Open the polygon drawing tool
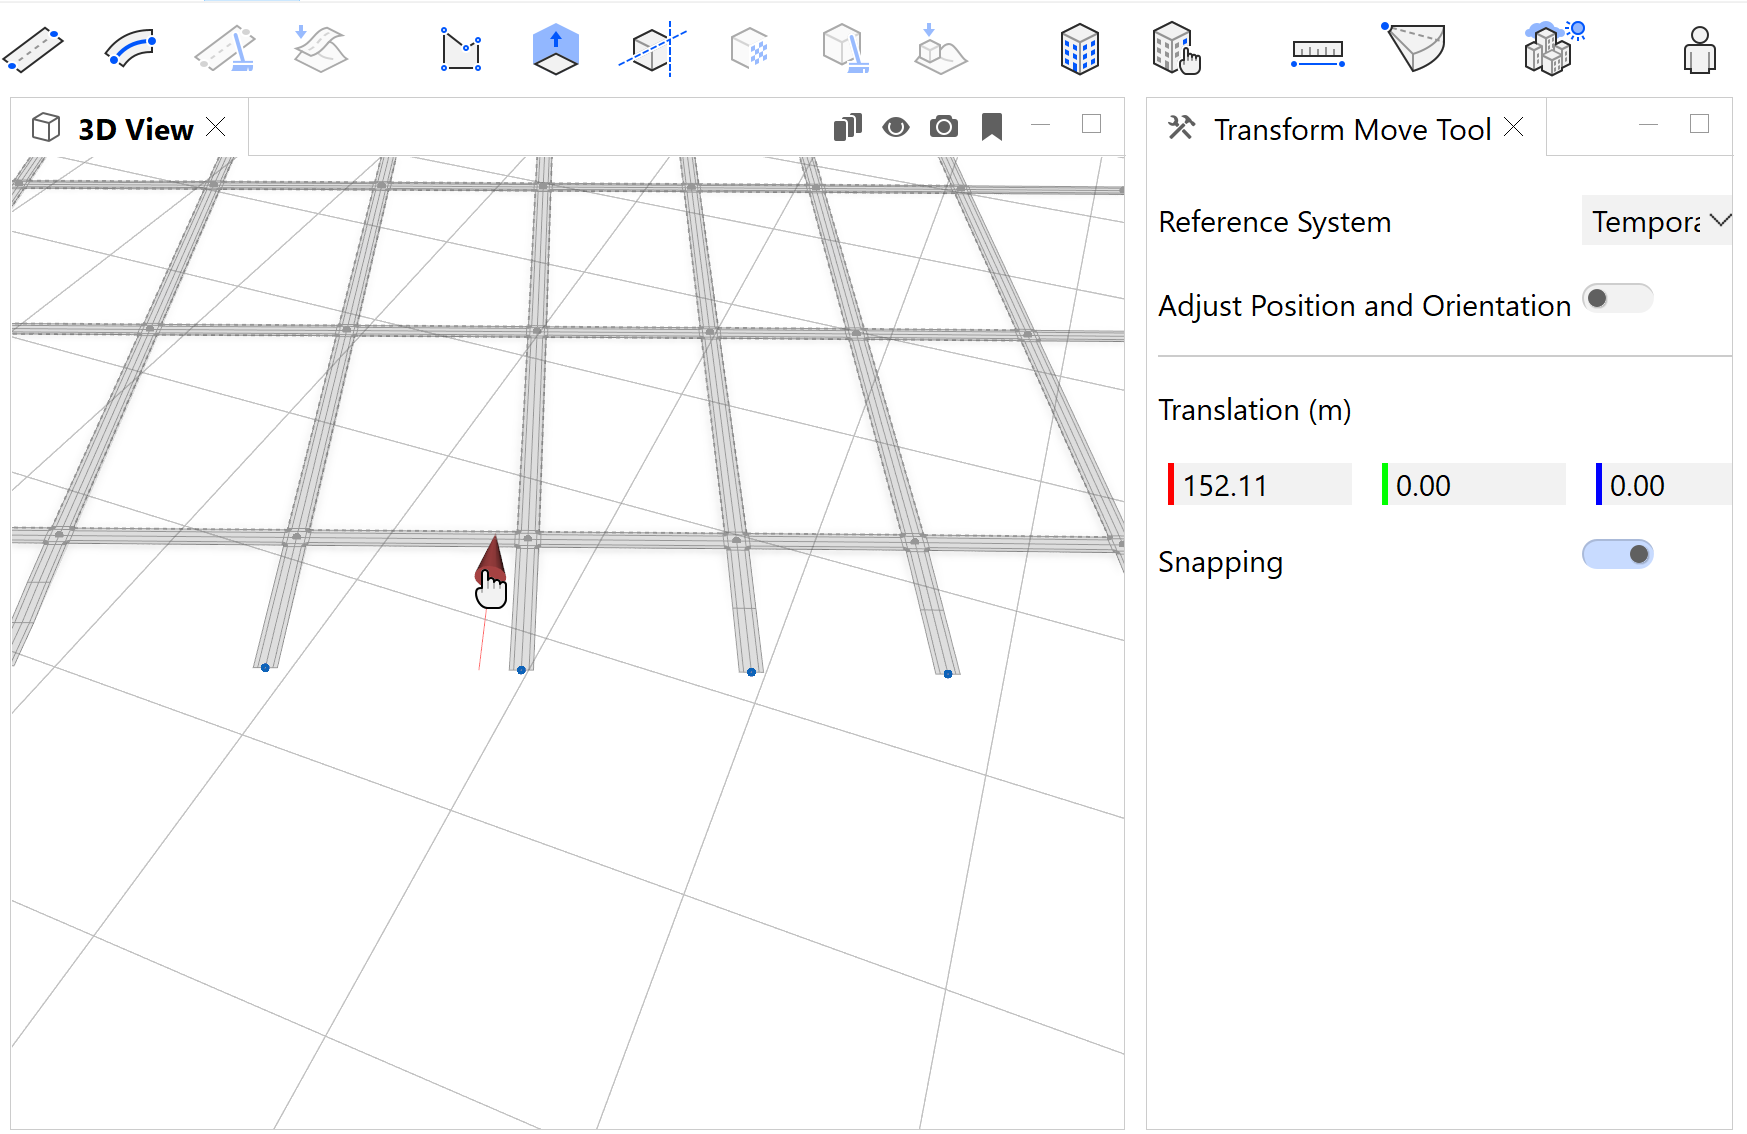The image size is (1747, 1134). 459,45
